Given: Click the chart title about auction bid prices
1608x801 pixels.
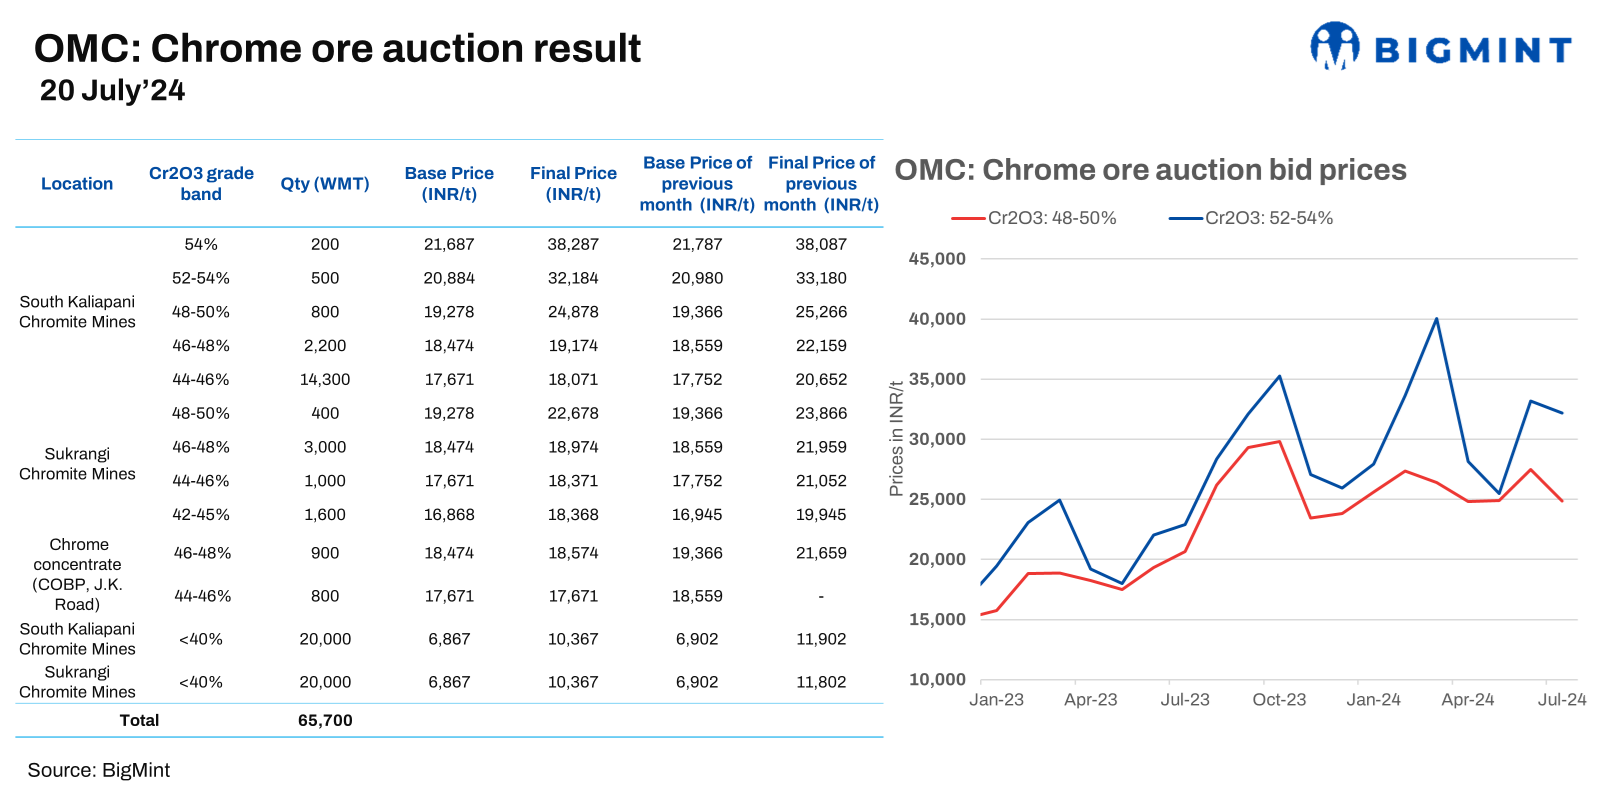Looking at the screenshot, I should tap(1150, 170).
